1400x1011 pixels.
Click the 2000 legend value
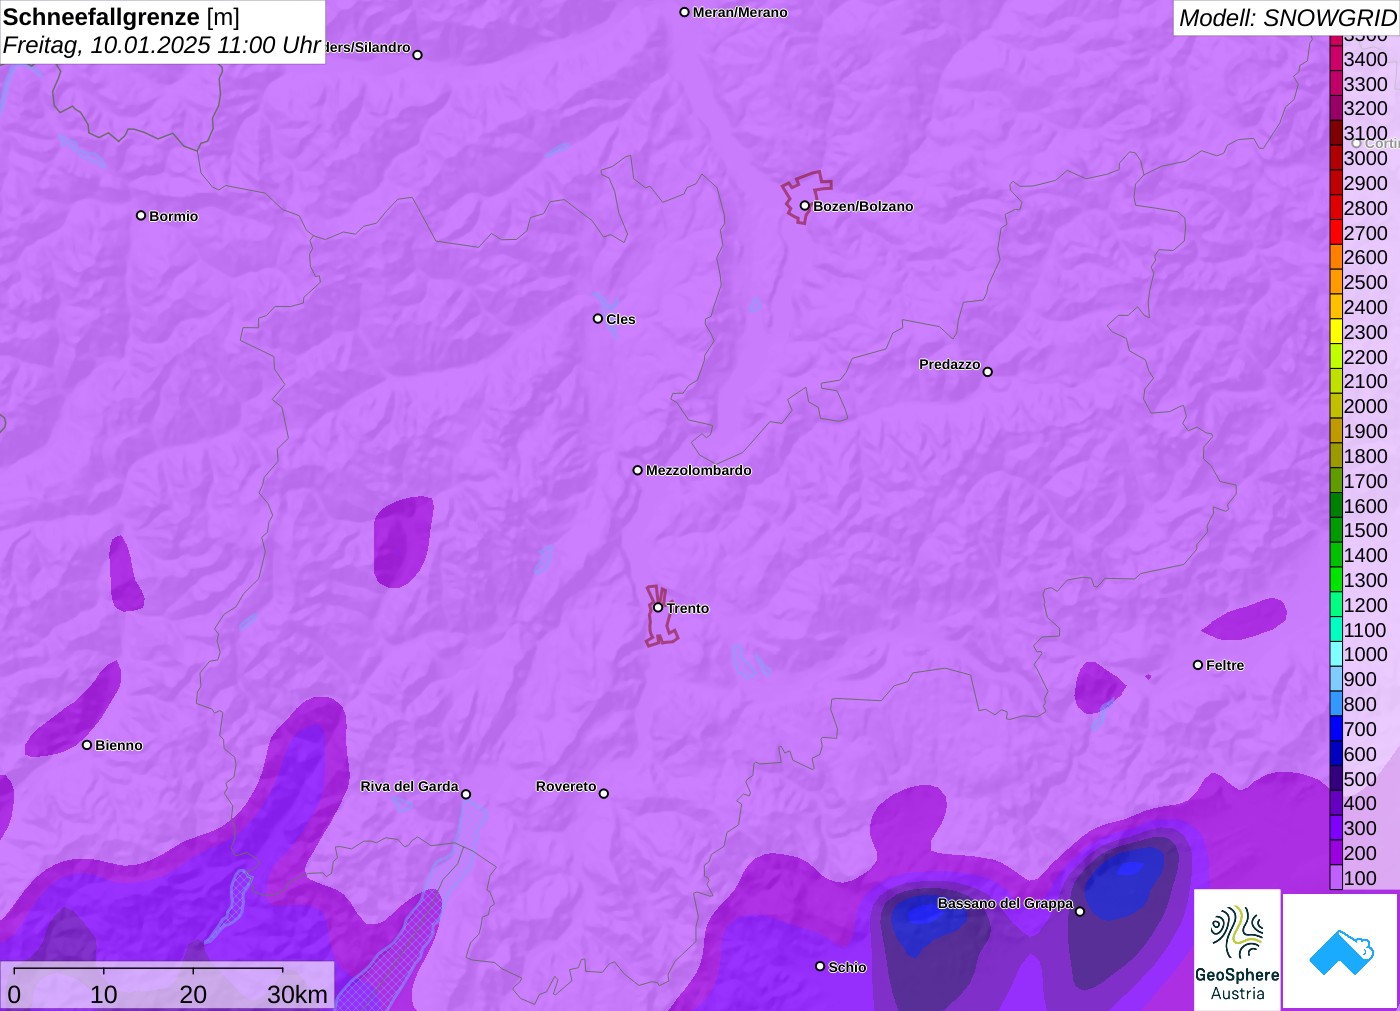tap(1365, 406)
